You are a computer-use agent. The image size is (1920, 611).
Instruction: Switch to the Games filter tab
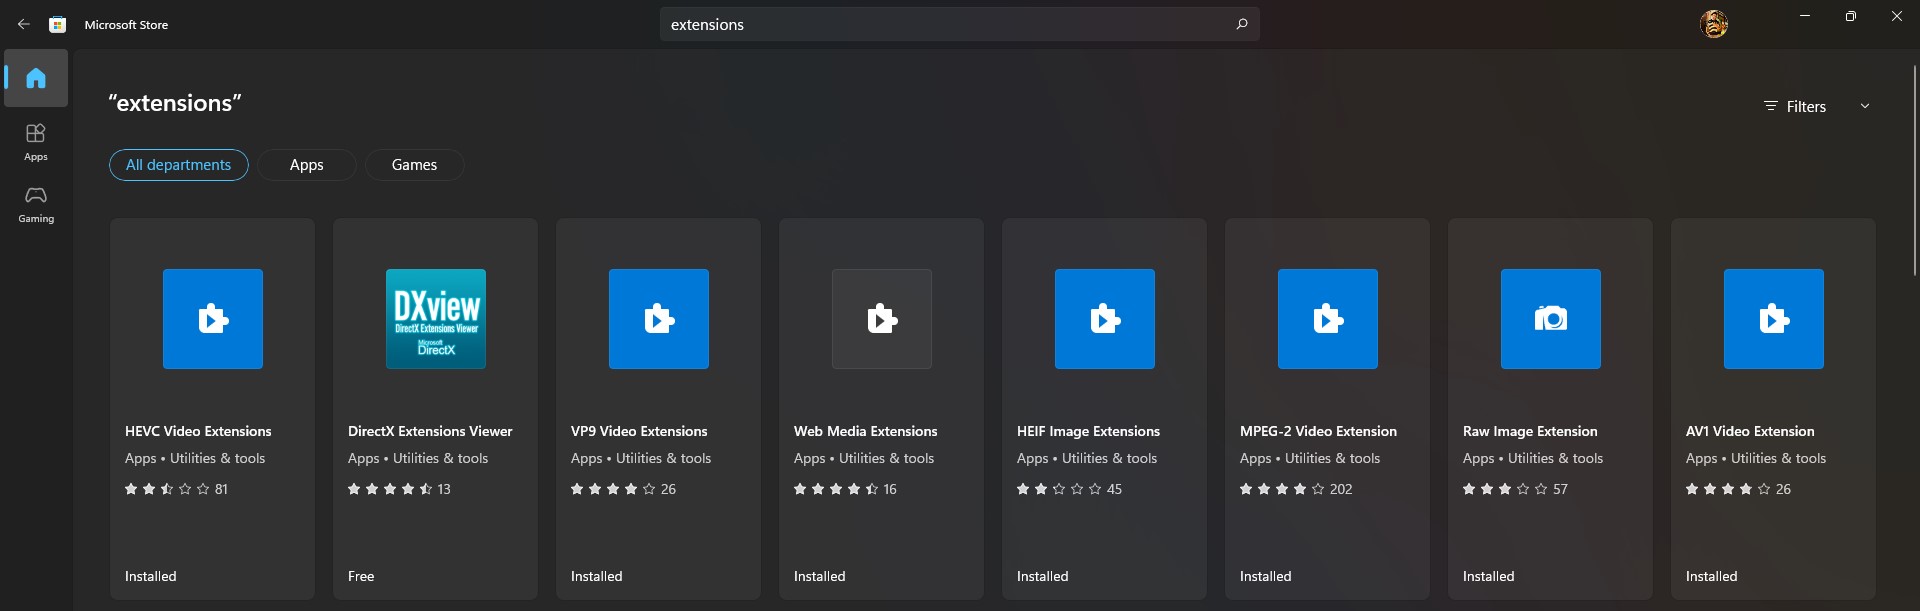414,165
